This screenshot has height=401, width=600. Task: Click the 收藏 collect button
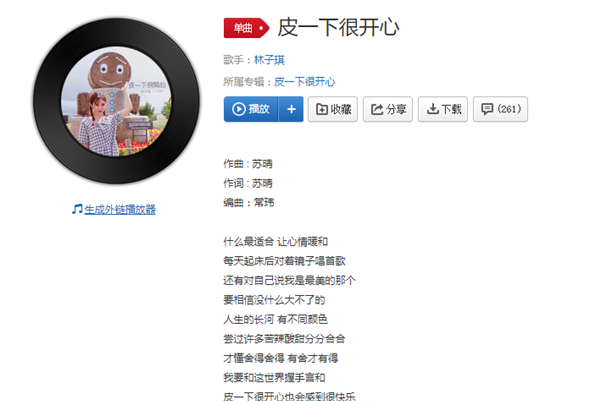pyautogui.click(x=333, y=109)
